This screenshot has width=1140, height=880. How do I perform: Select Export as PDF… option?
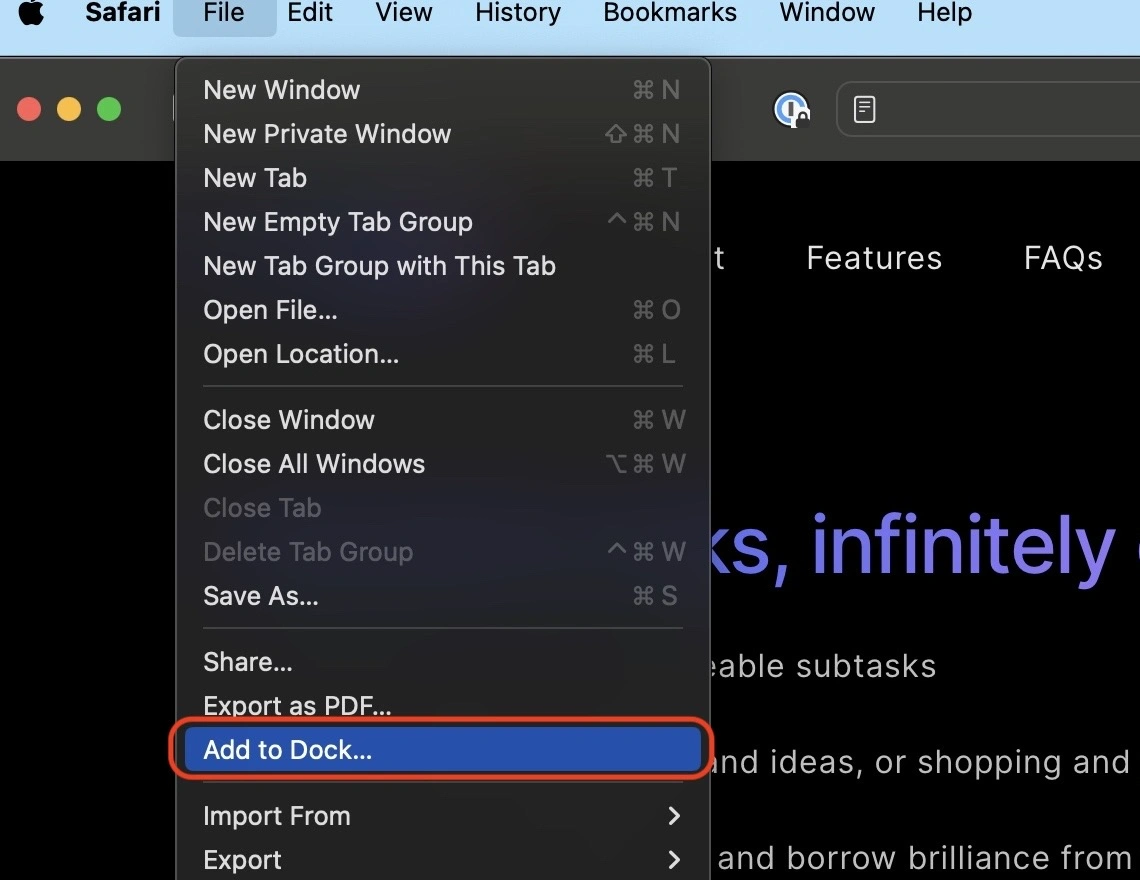click(297, 706)
